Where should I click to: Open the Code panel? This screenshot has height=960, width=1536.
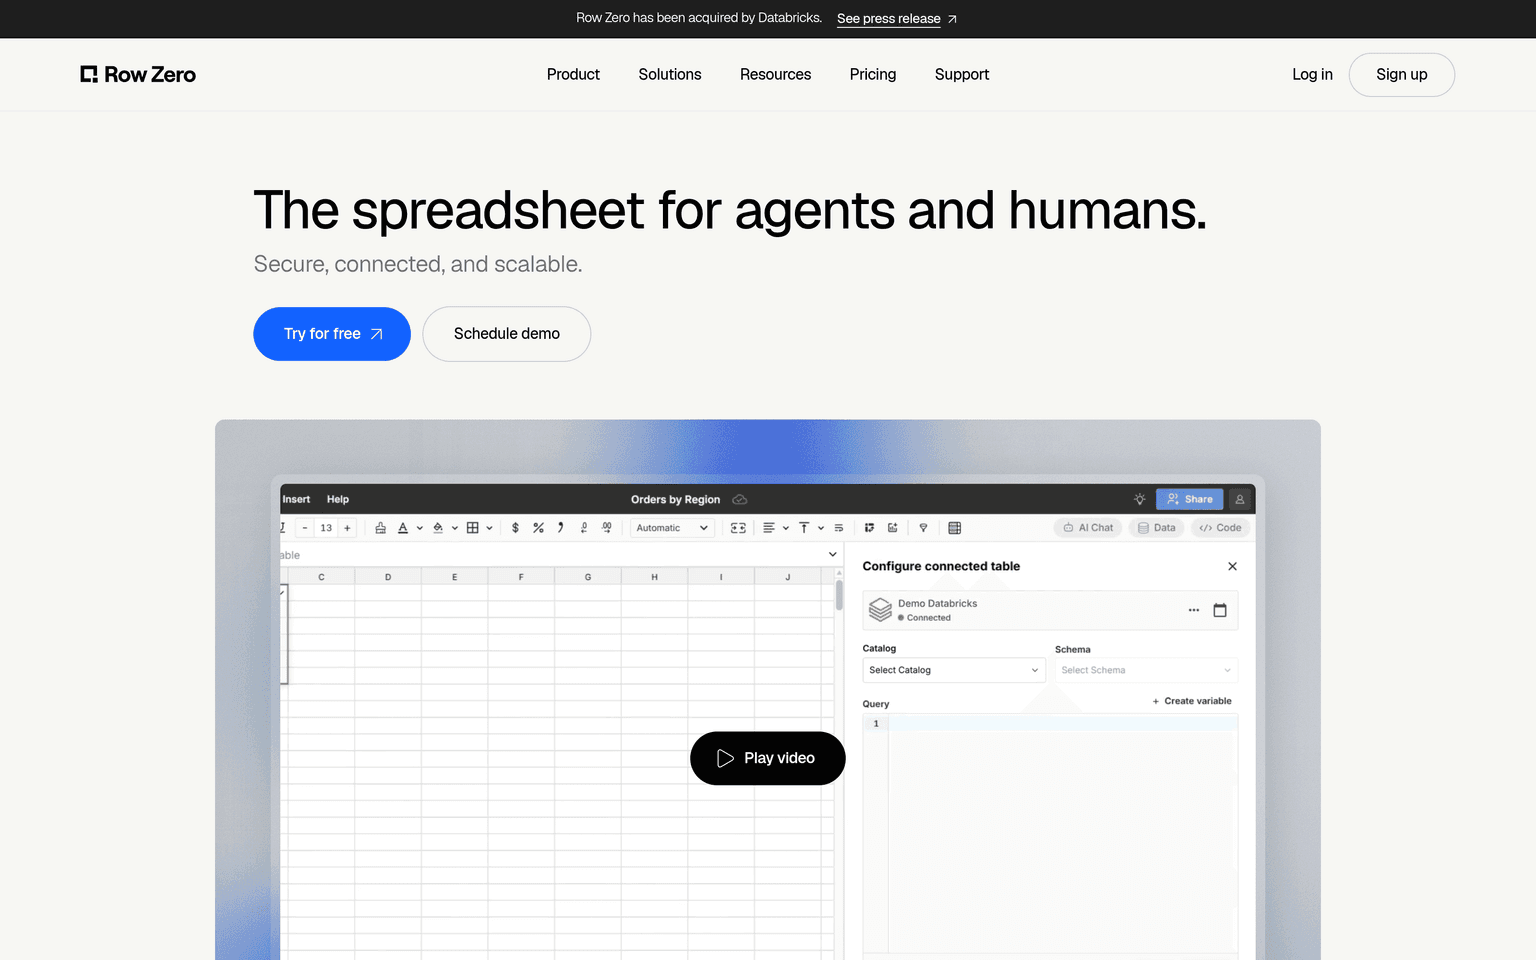click(1220, 528)
